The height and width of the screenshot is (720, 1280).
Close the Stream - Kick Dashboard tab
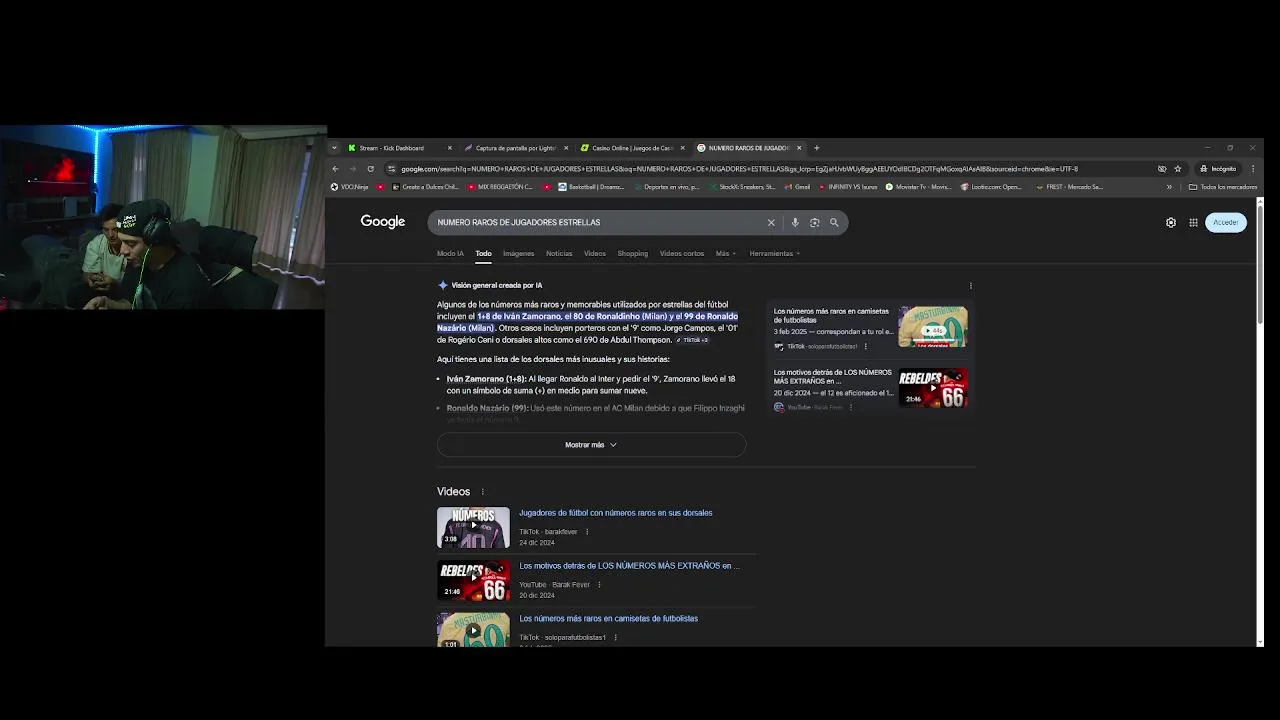coord(450,148)
